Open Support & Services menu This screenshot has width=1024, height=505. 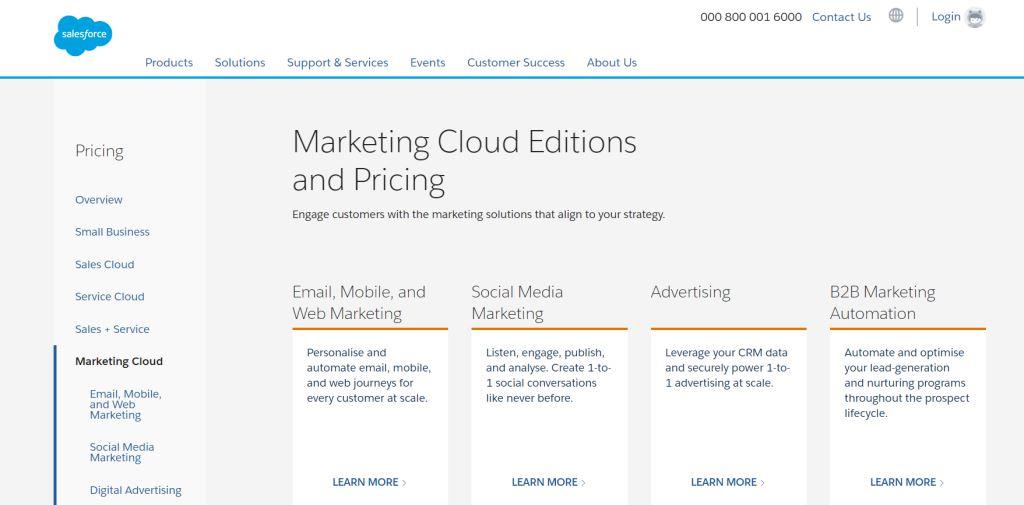pyautogui.click(x=338, y=63)
